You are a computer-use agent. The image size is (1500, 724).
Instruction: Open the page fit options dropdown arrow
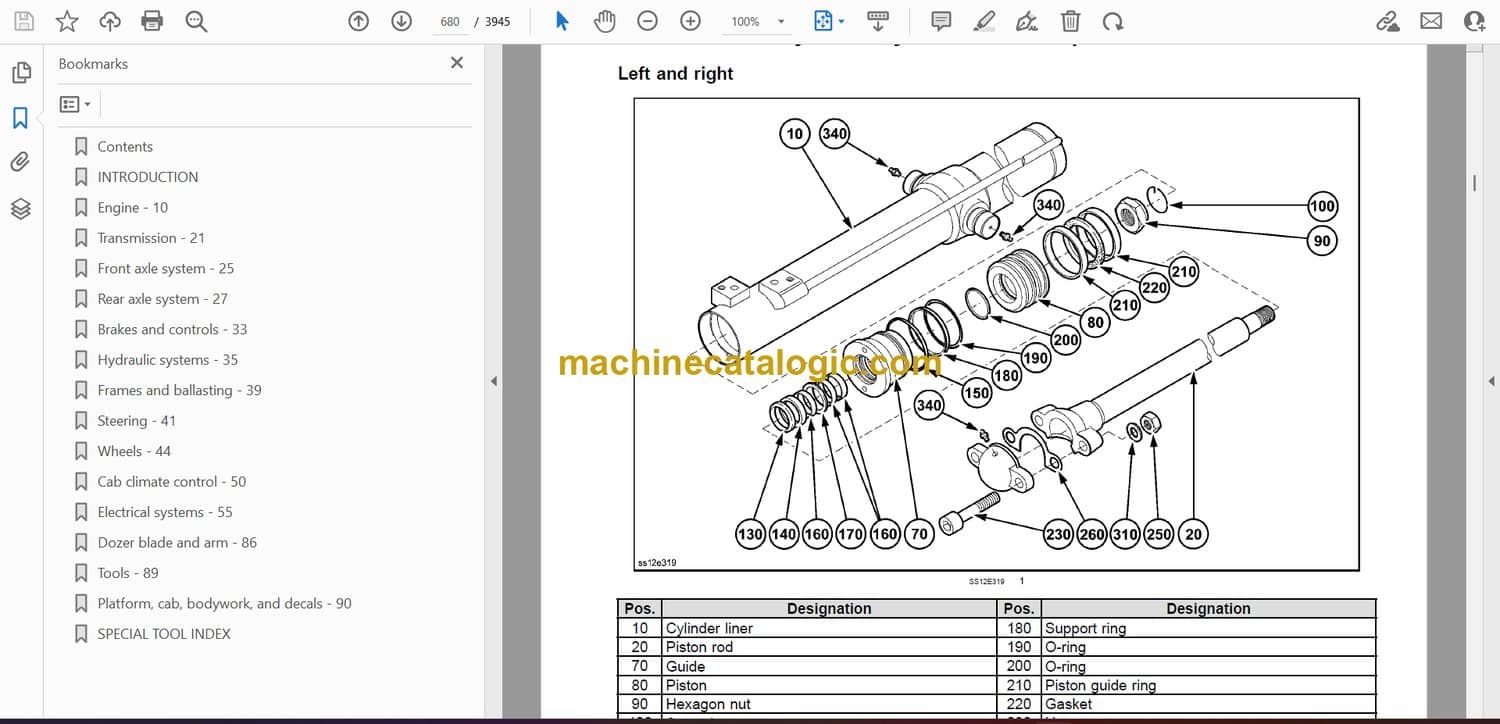coord(841,21)
